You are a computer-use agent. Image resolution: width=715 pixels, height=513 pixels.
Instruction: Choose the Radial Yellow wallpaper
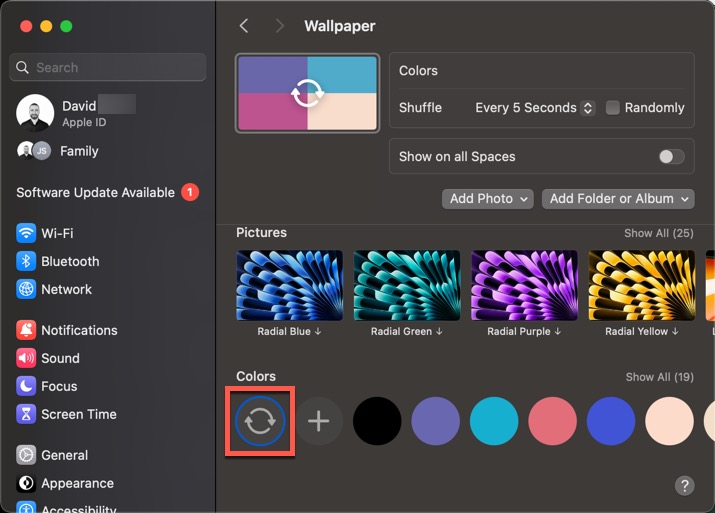pos(642,285)
